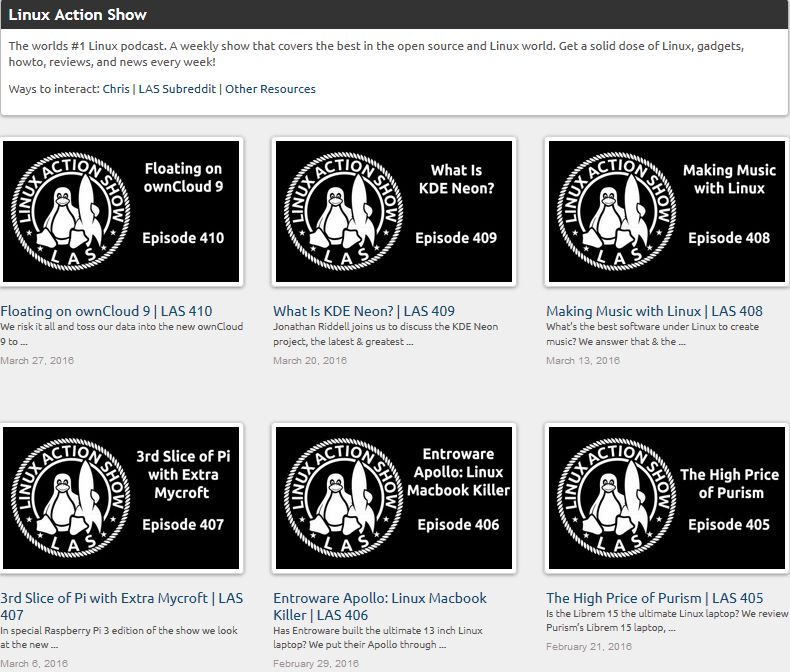The width and height of the screenshot is (790, 672).
Task: Select the 'March 27, 2016' date text
Action: [x=37, y=361]
